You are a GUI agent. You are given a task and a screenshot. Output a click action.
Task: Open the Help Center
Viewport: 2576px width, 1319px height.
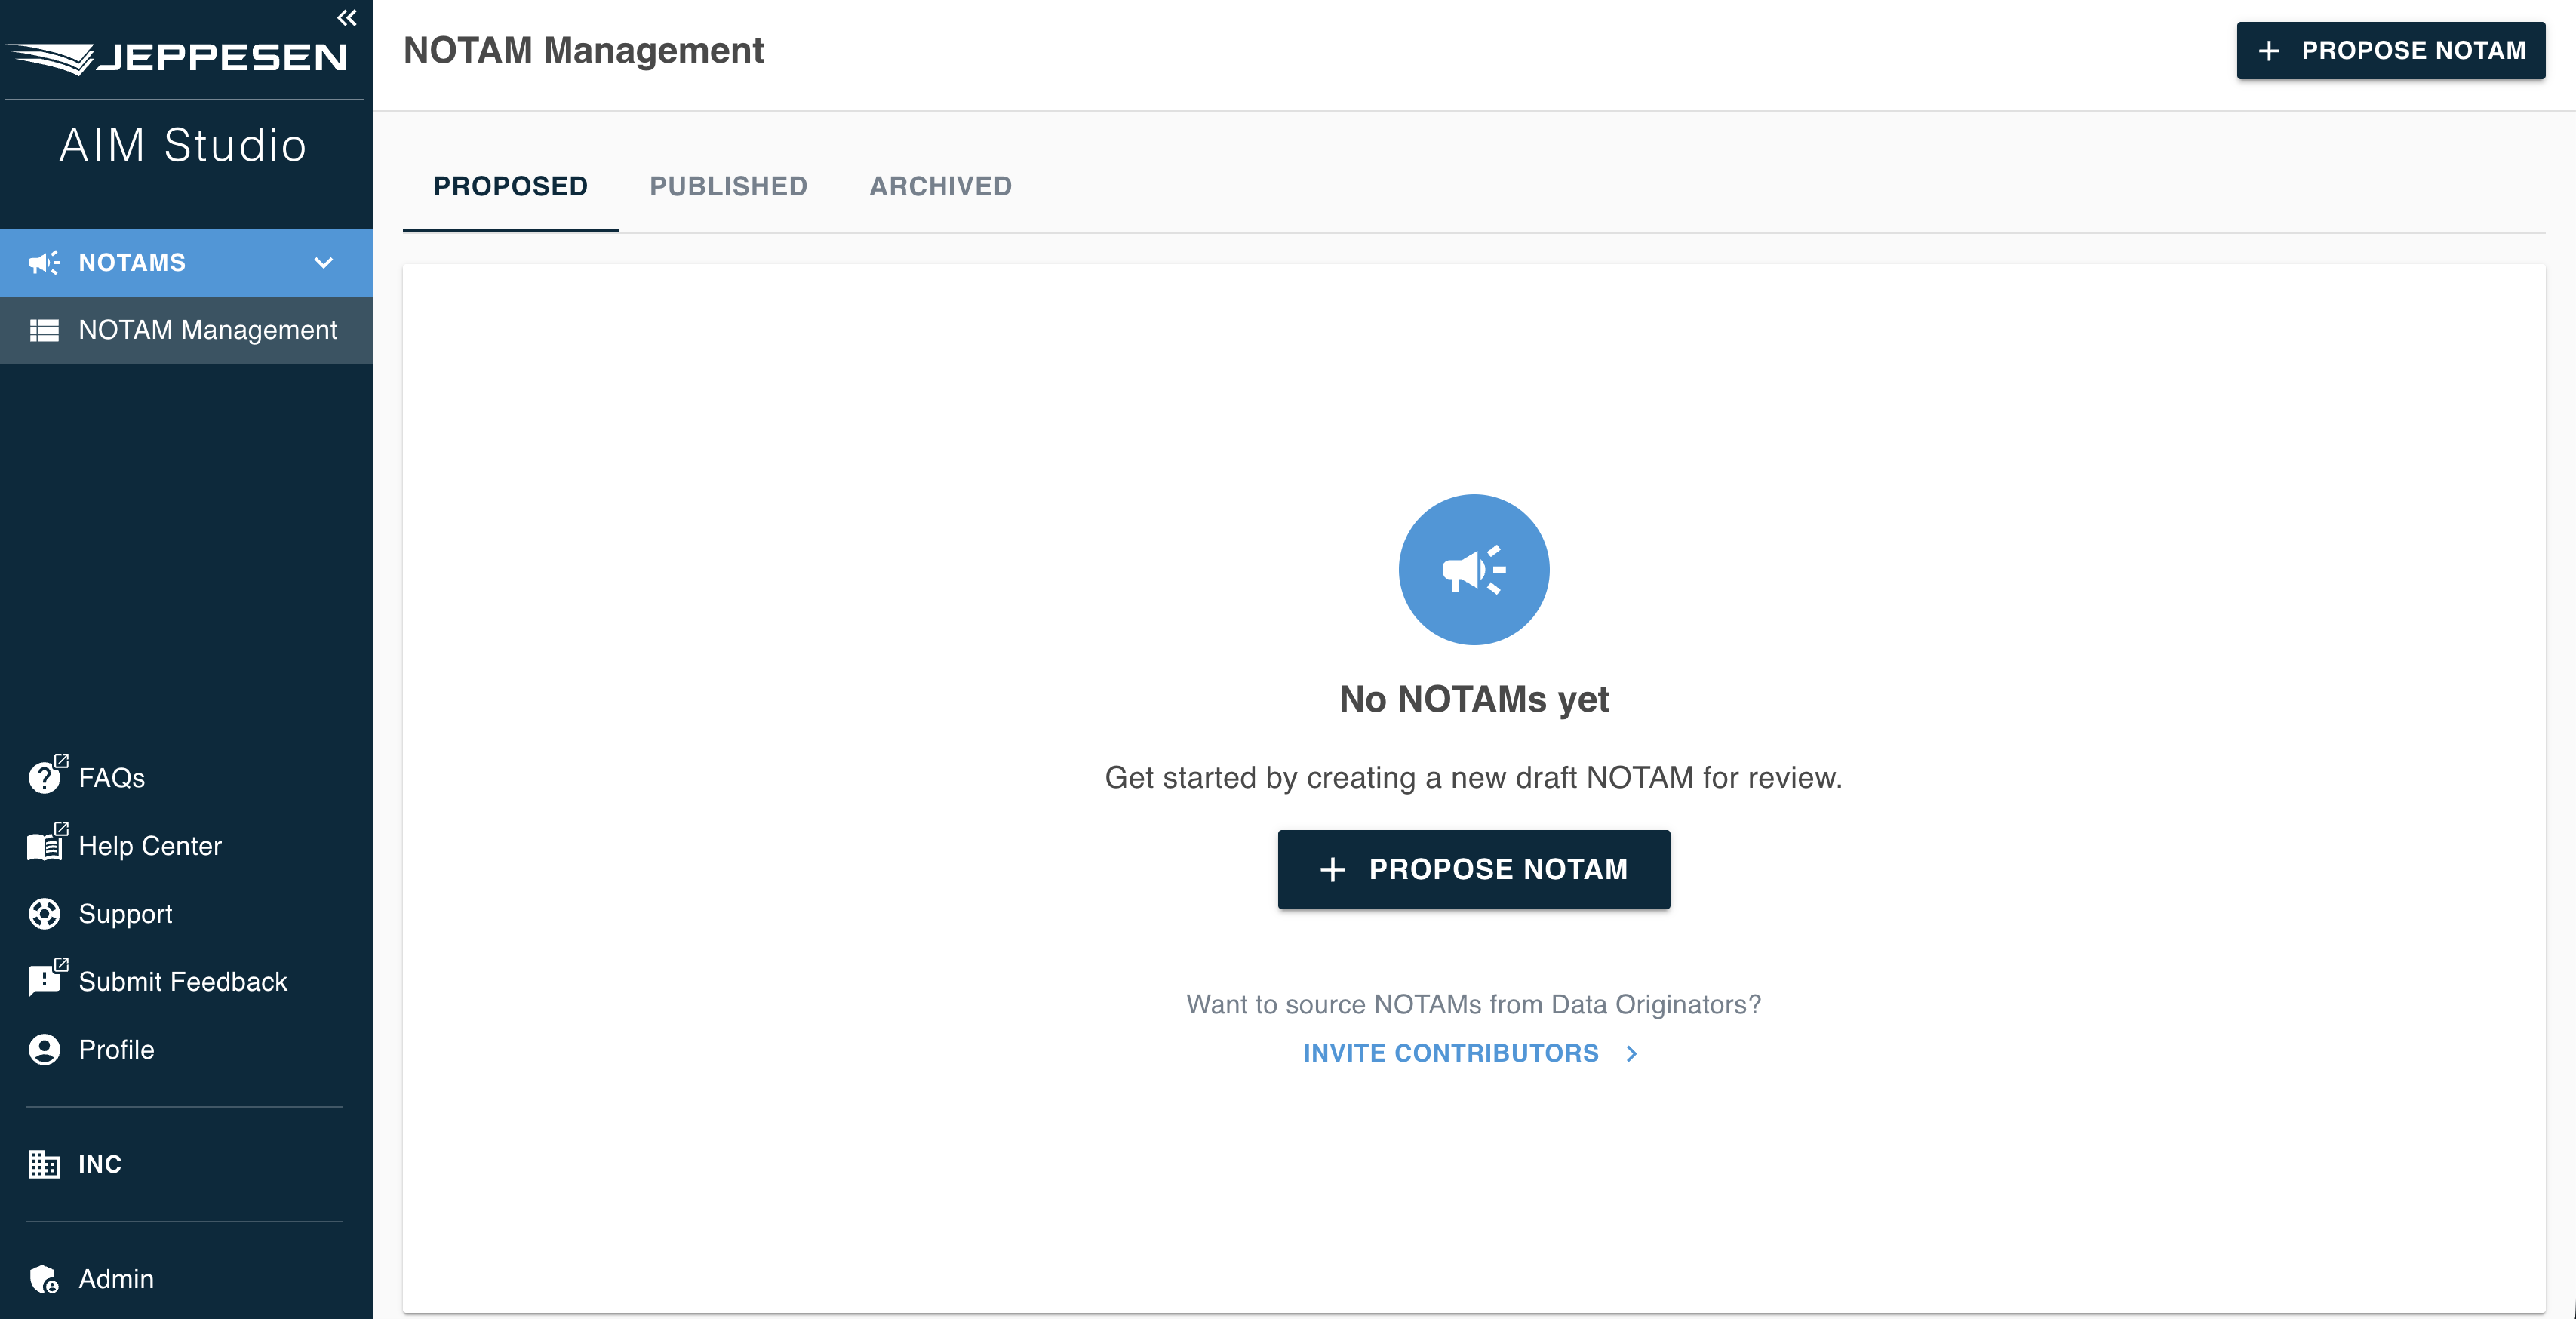150,846
